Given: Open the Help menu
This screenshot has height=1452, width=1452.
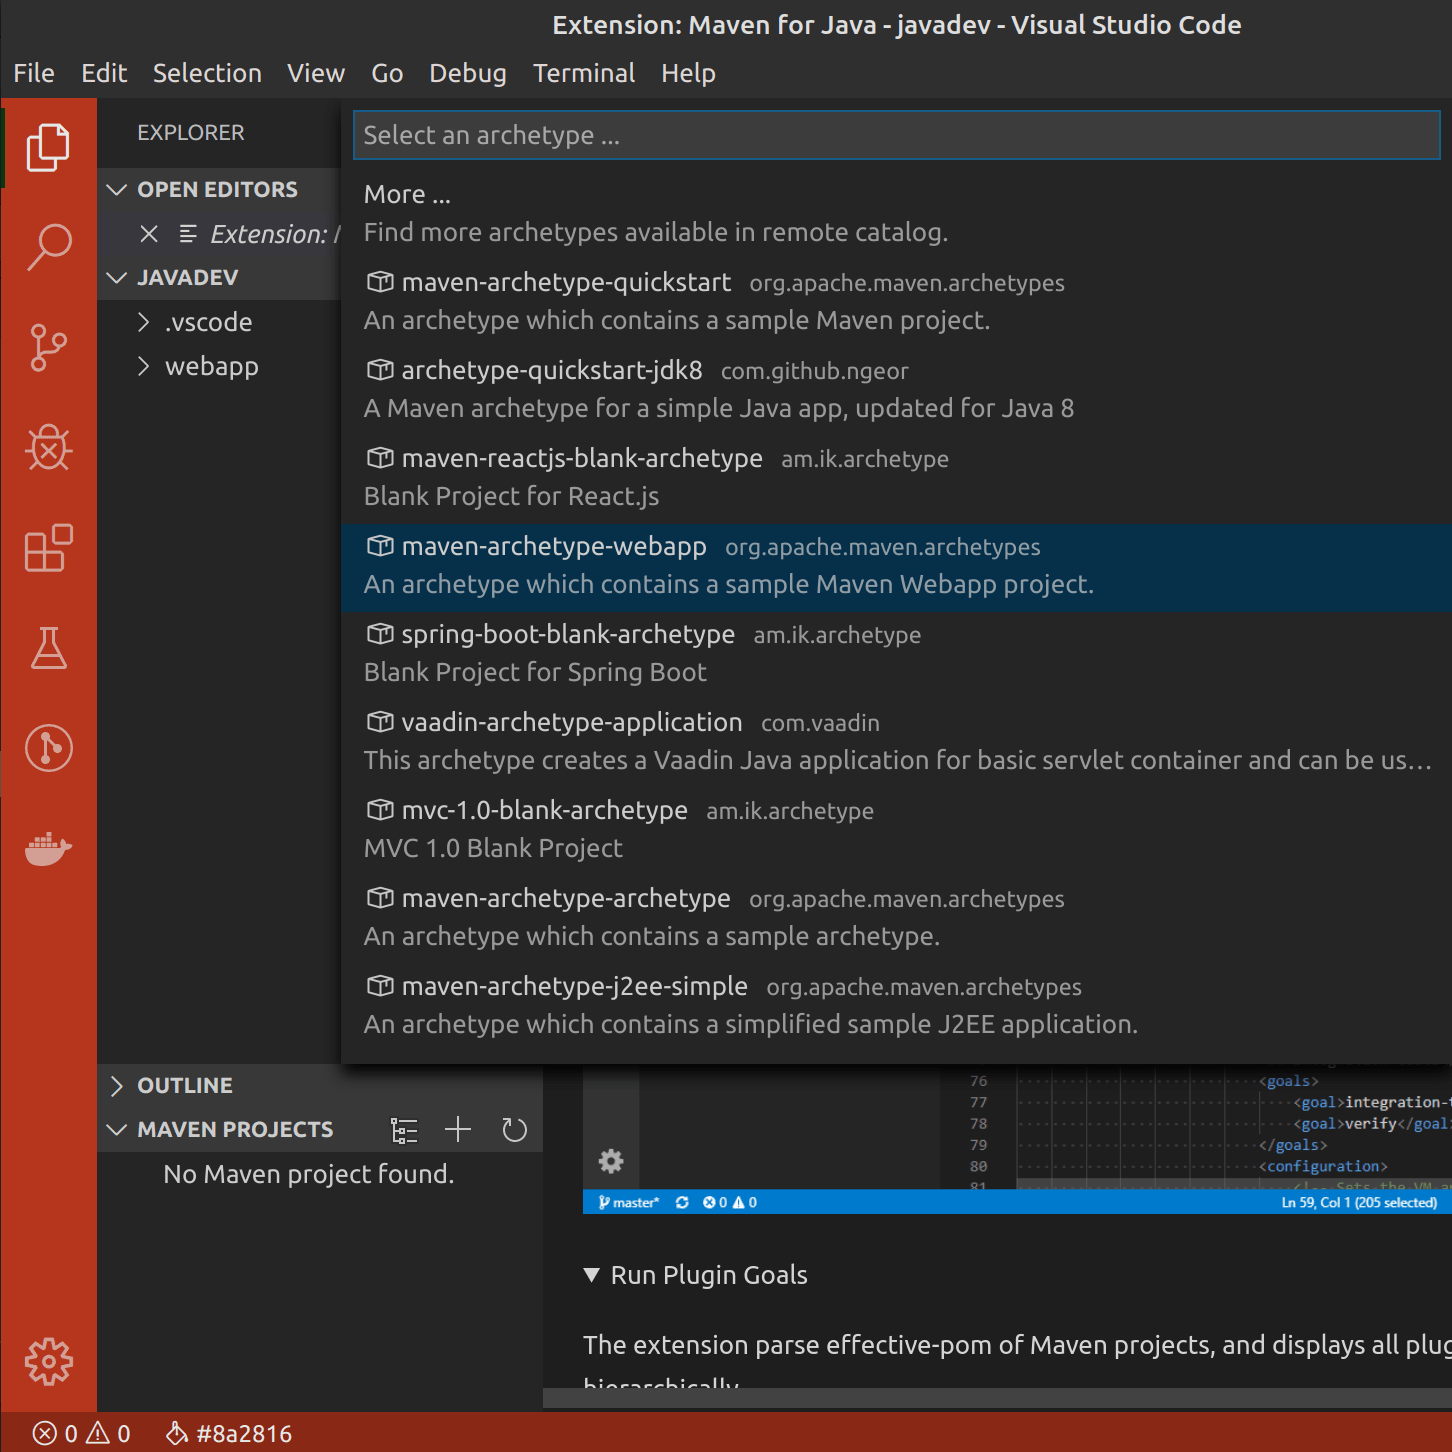Looking at the screenshot, I should (x=688, y=73).
